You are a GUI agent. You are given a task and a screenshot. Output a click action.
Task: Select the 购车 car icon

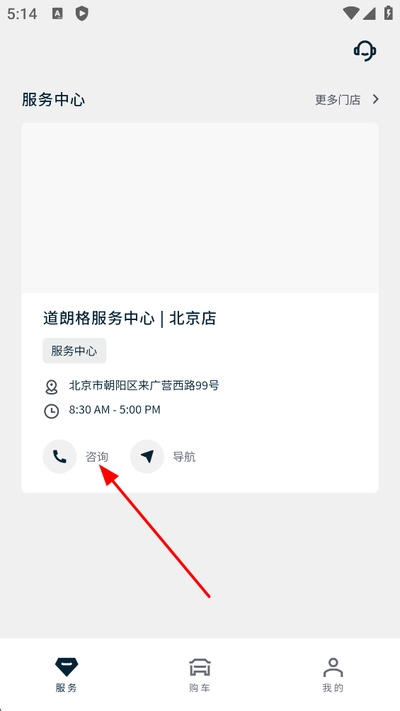click(x=200, y=667)
